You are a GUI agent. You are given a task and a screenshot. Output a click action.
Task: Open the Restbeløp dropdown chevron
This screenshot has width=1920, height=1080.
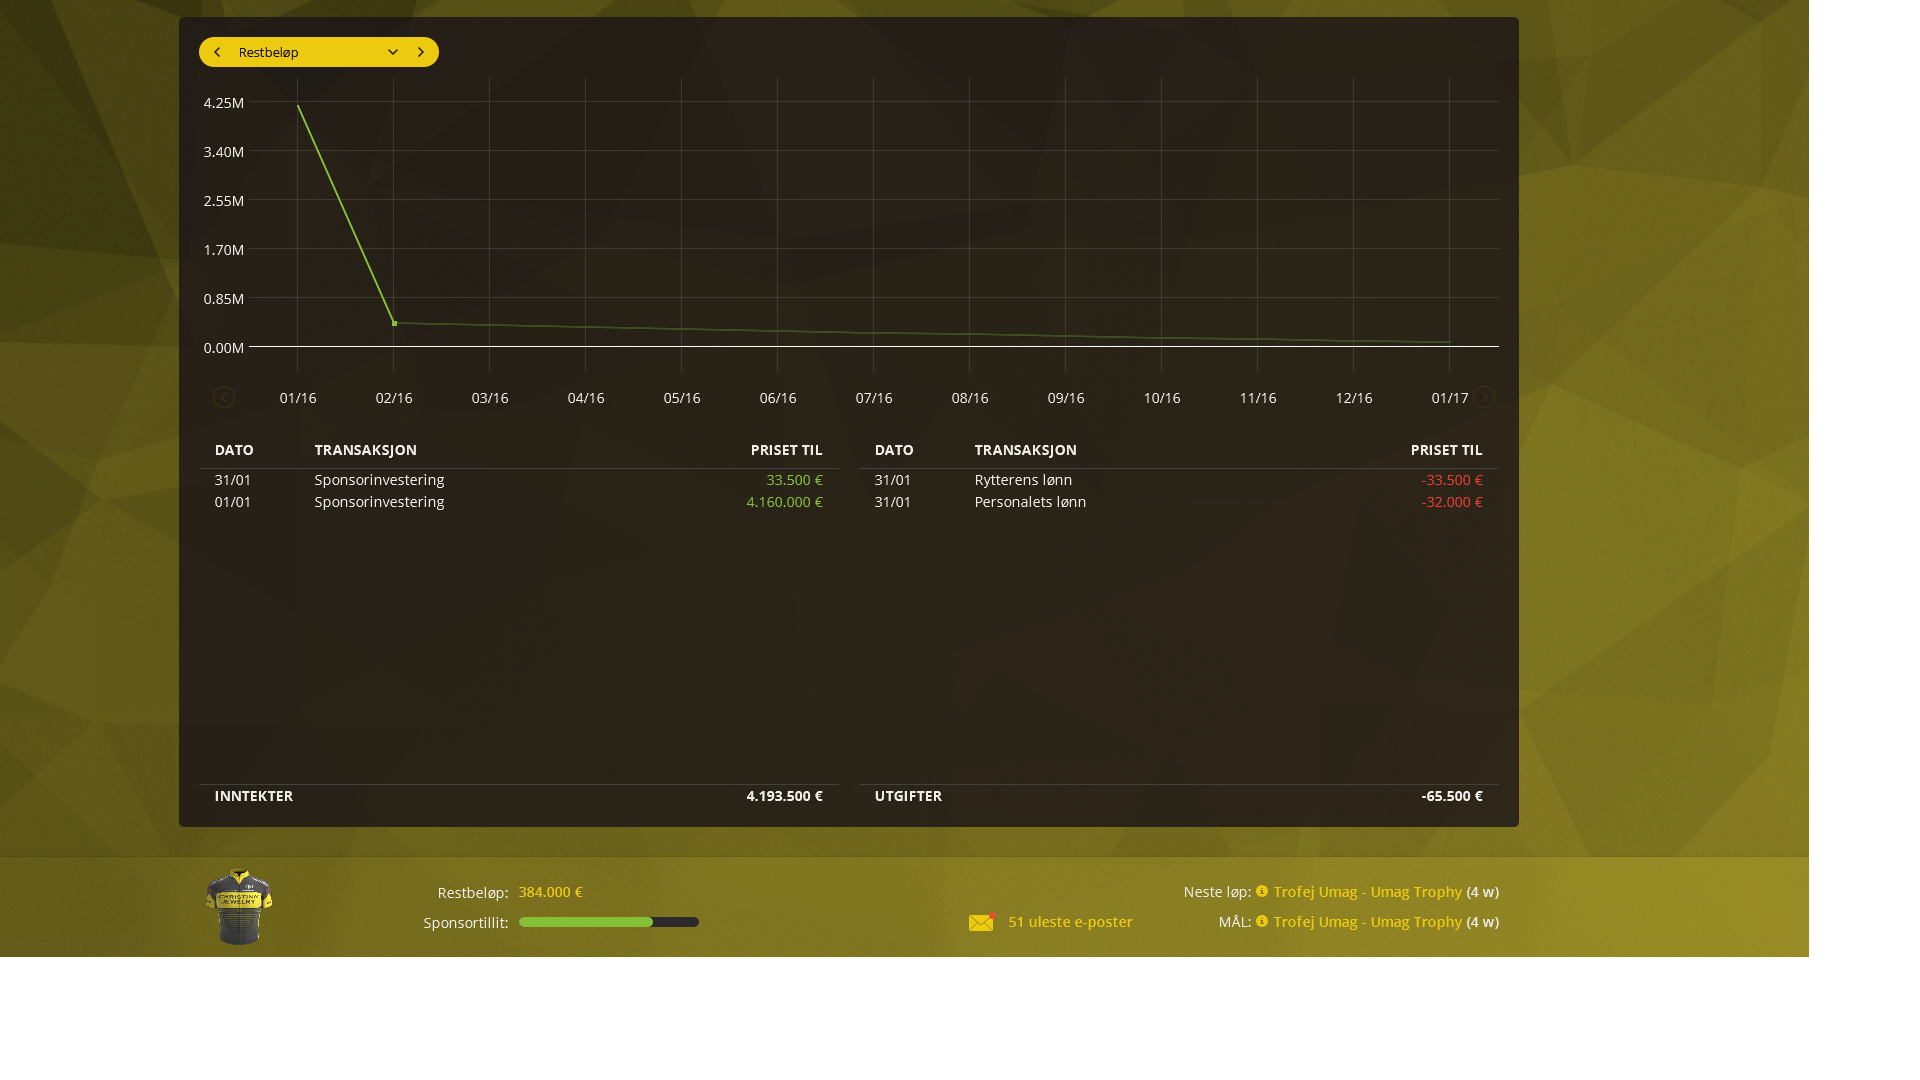pyautogui.click(x=393, y=52)
